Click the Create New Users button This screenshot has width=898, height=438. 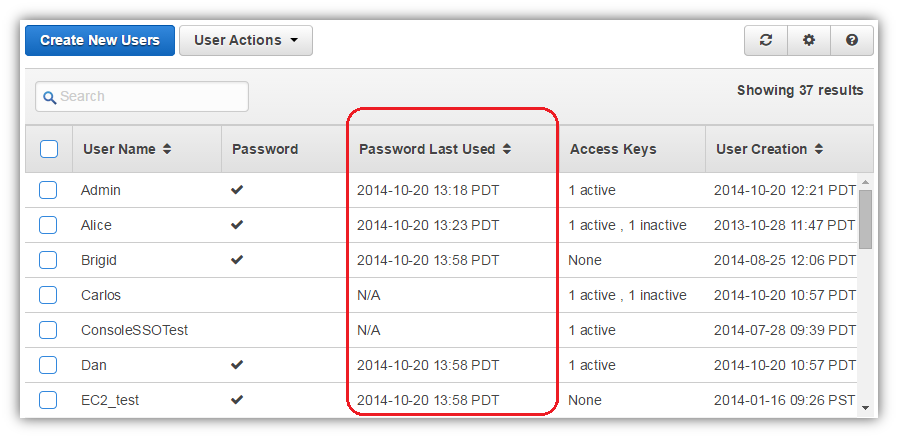(x=100, y=41)
